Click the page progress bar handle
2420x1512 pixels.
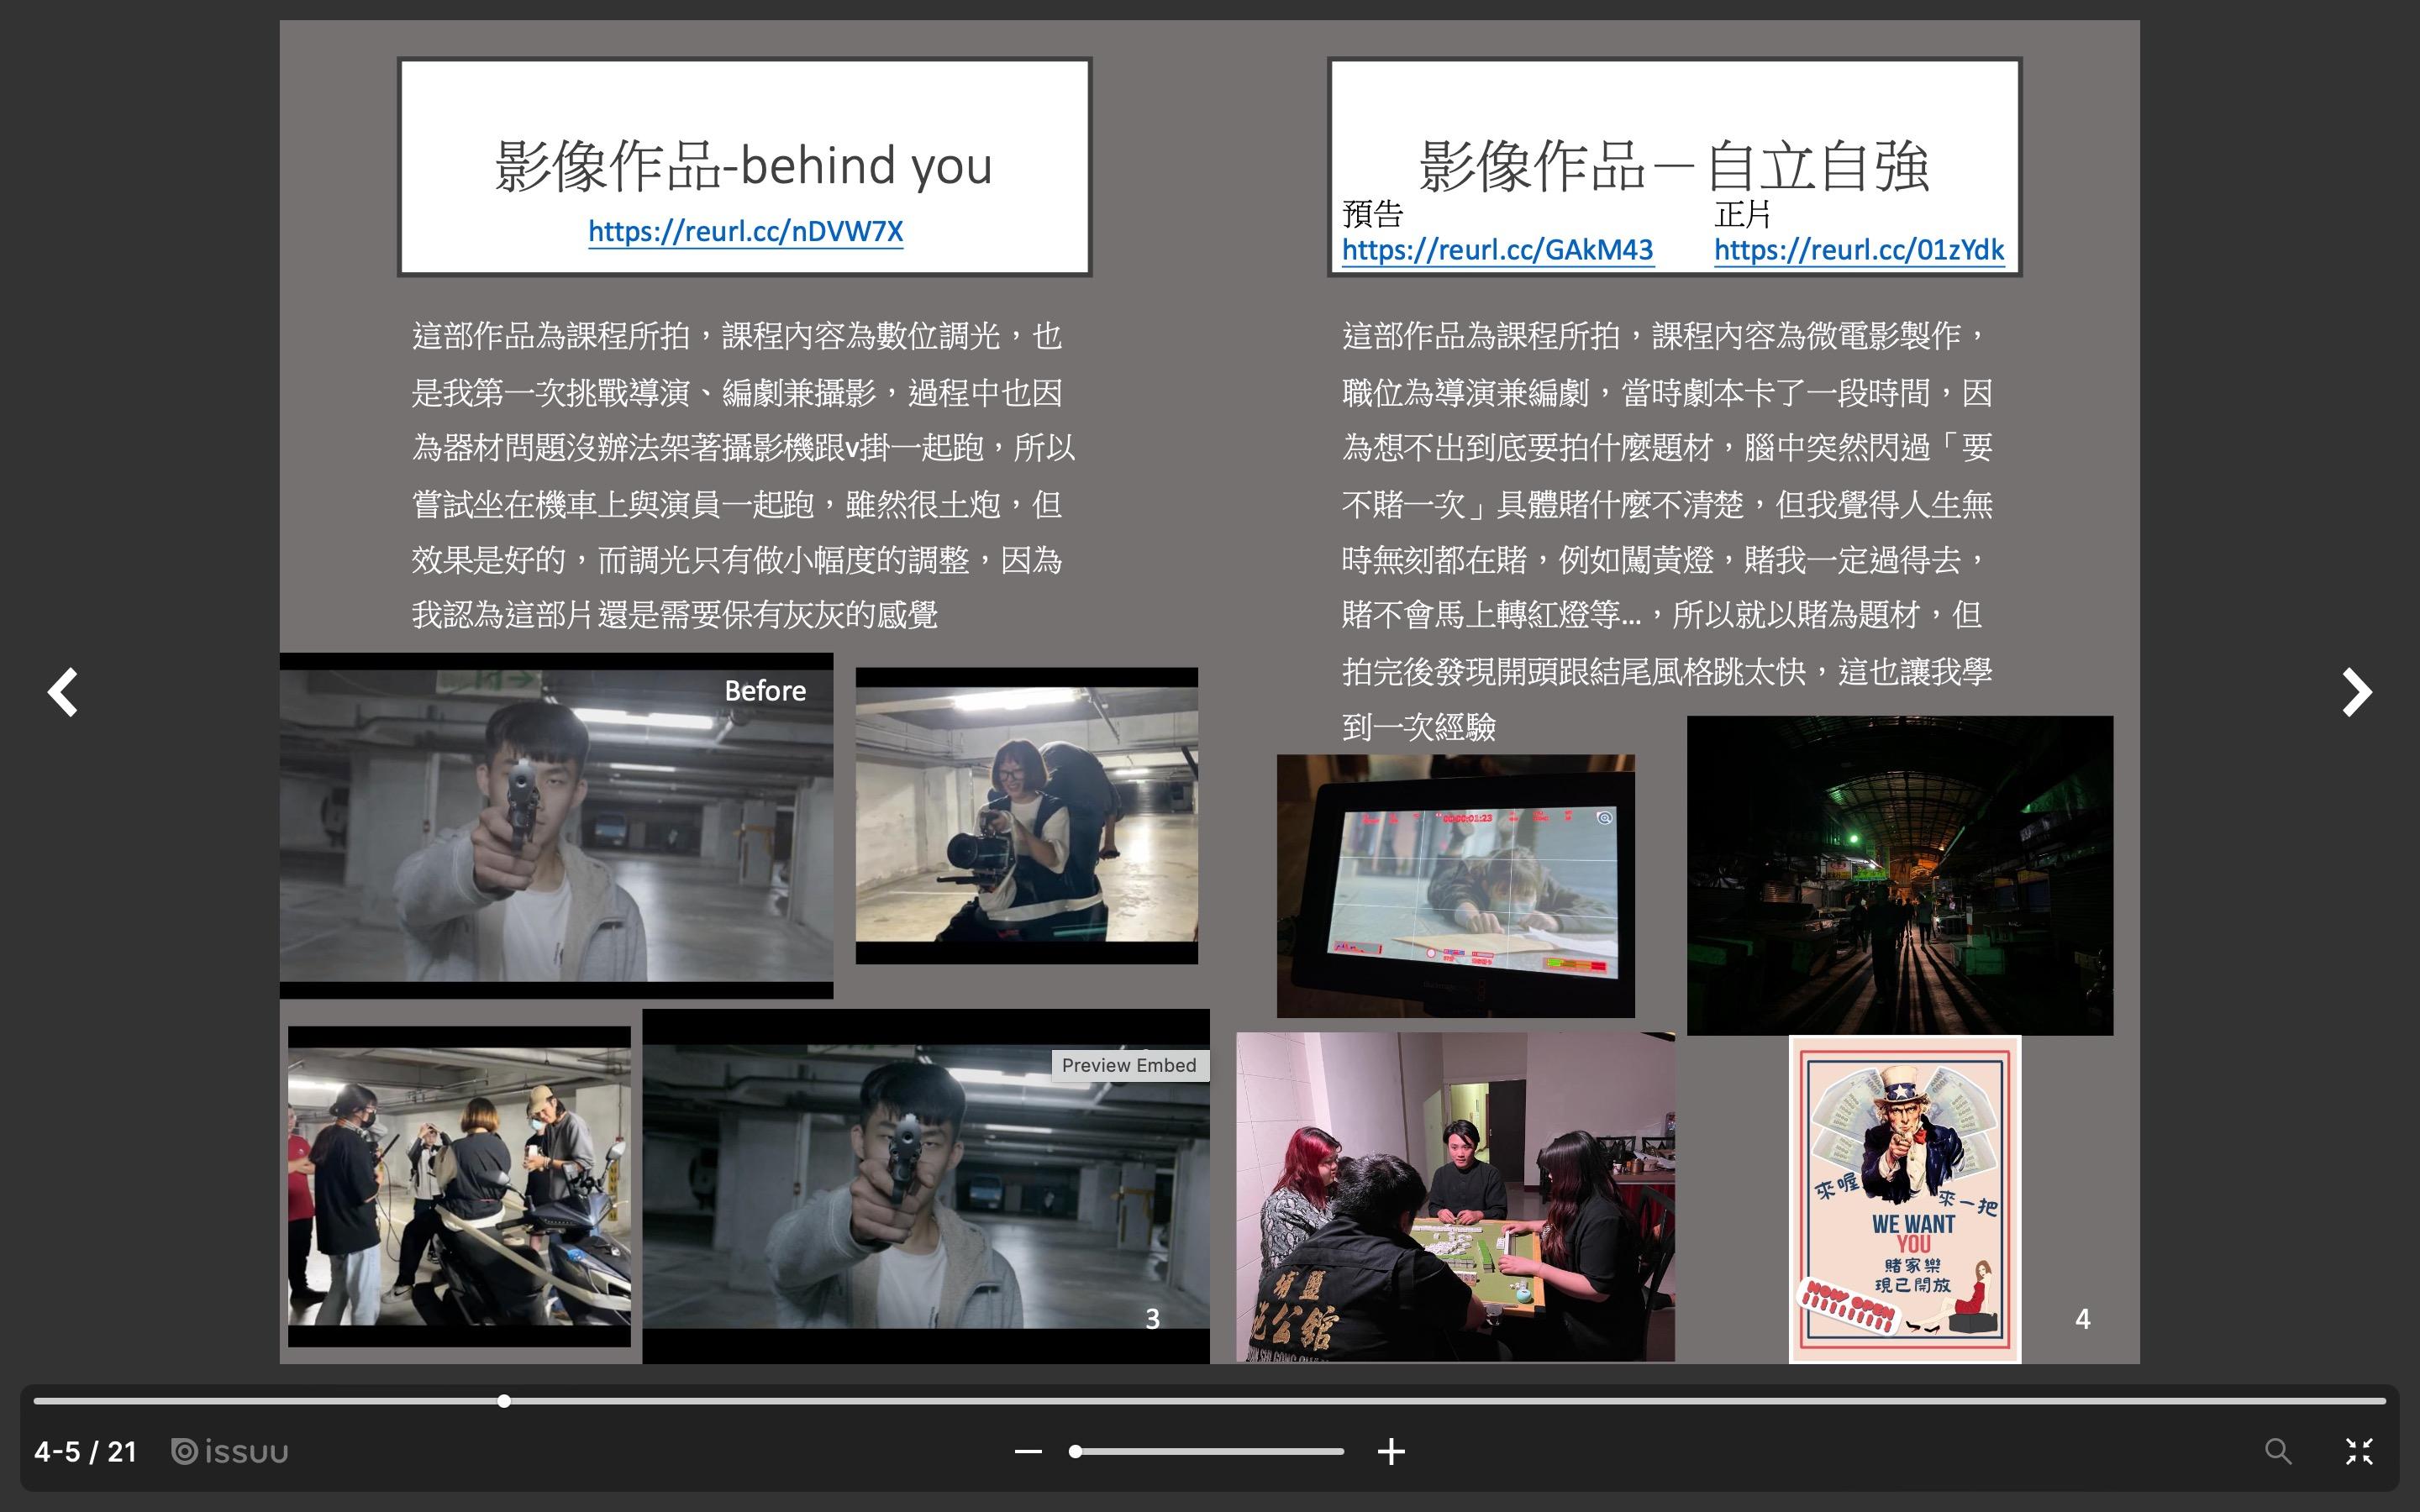point(504,1401)
